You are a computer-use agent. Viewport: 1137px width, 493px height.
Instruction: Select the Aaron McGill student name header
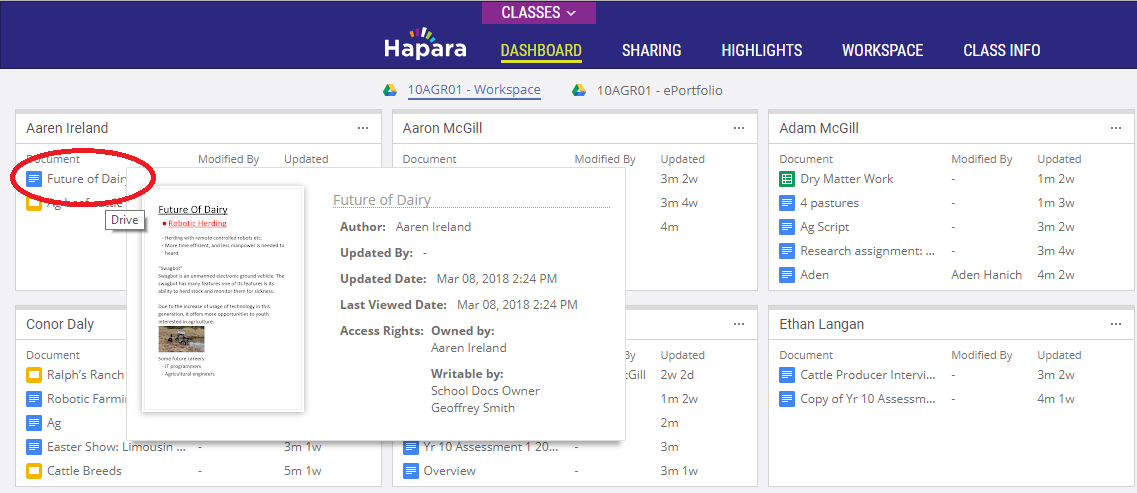coord(442,128)
